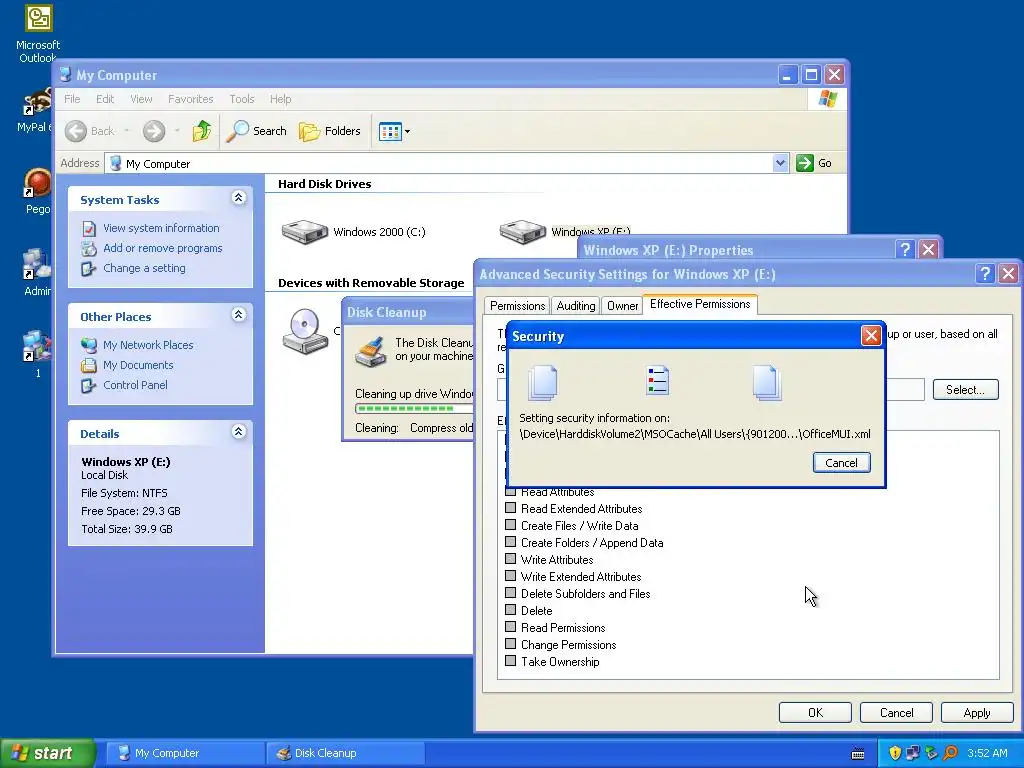Screen dimensions: 1024x768
Task: Open Control Panel link in Other Places
Action: tap(135, 385)
